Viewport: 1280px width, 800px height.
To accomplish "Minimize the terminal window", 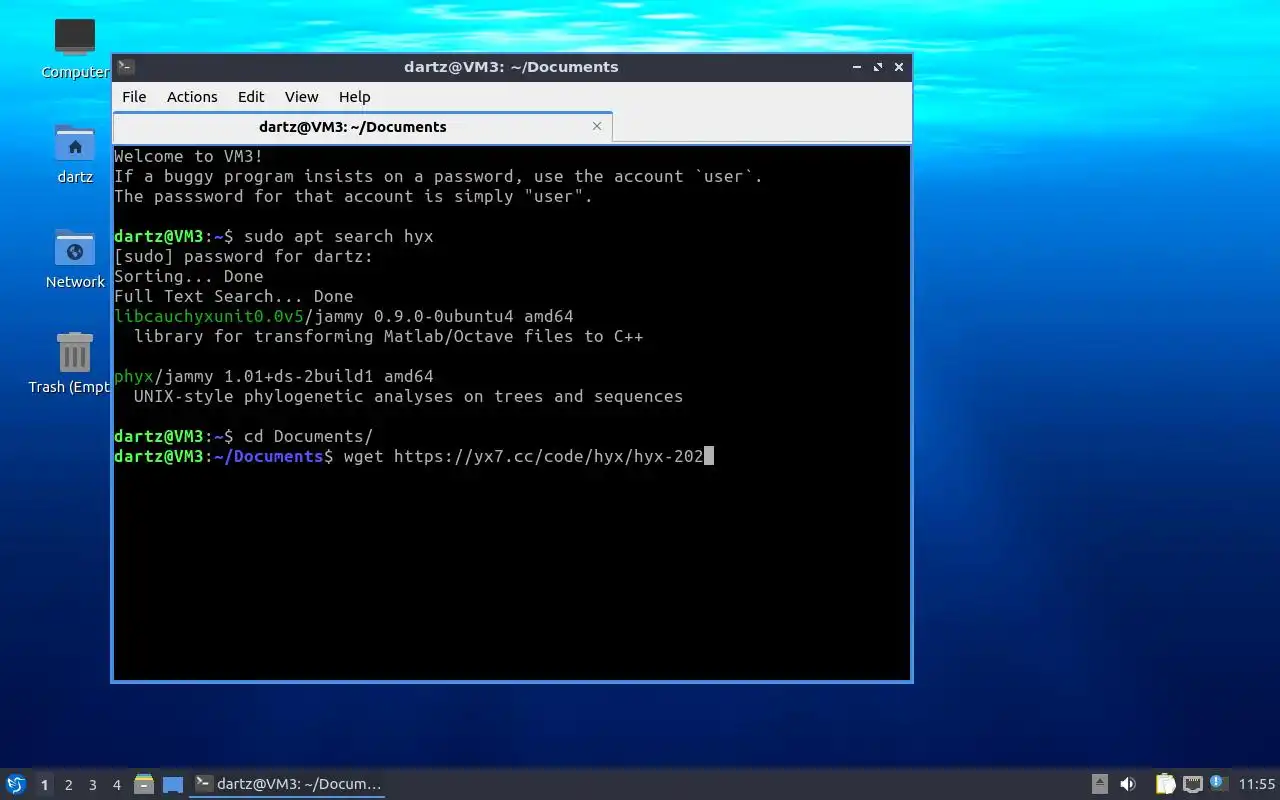I will pyautogui.click(x=857, y=67).
